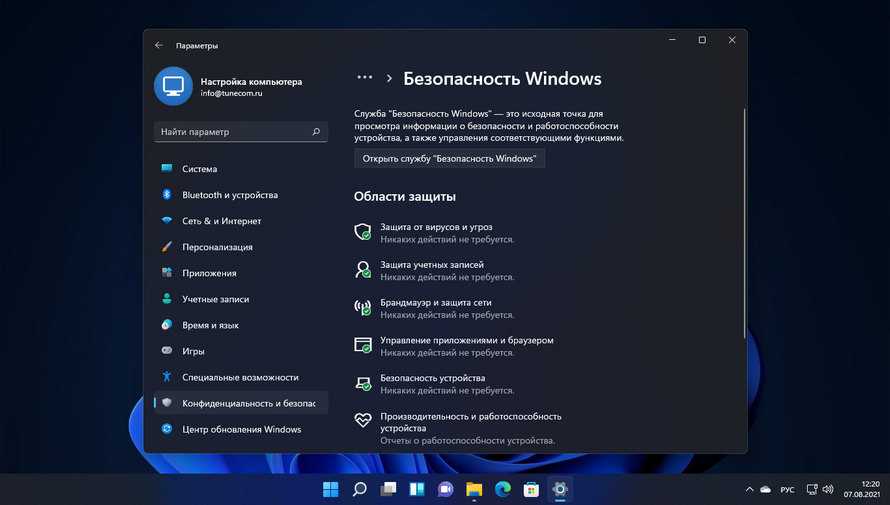This screenshot has height=505, width=890.
Task: Click the Windows Update icon in sidebar
Action: [x=167, y=429]
